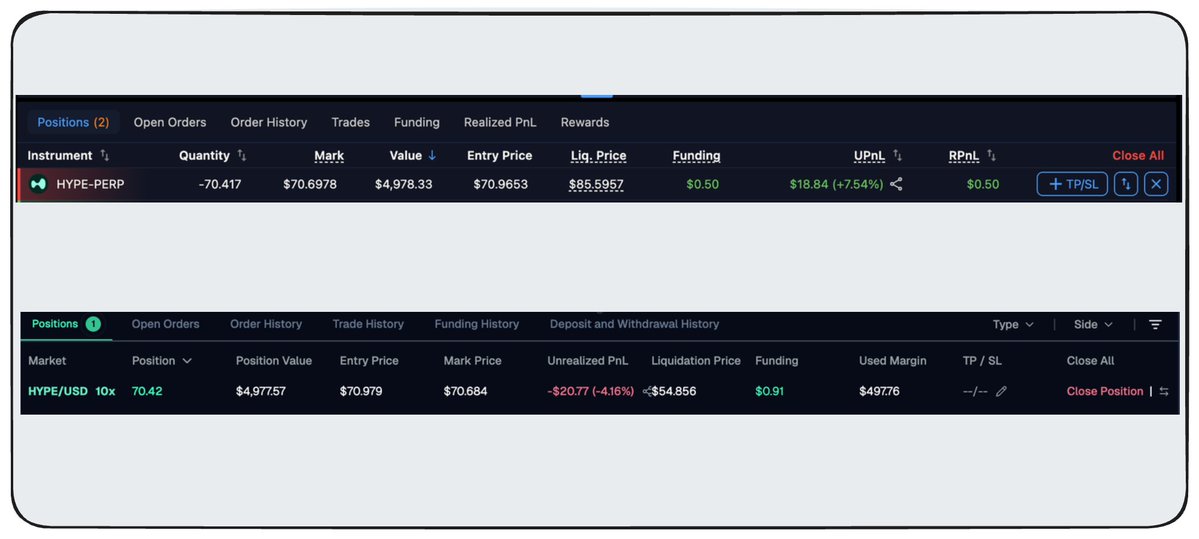
Task: Click the quantity value -70.417
Action: [219, 184]
